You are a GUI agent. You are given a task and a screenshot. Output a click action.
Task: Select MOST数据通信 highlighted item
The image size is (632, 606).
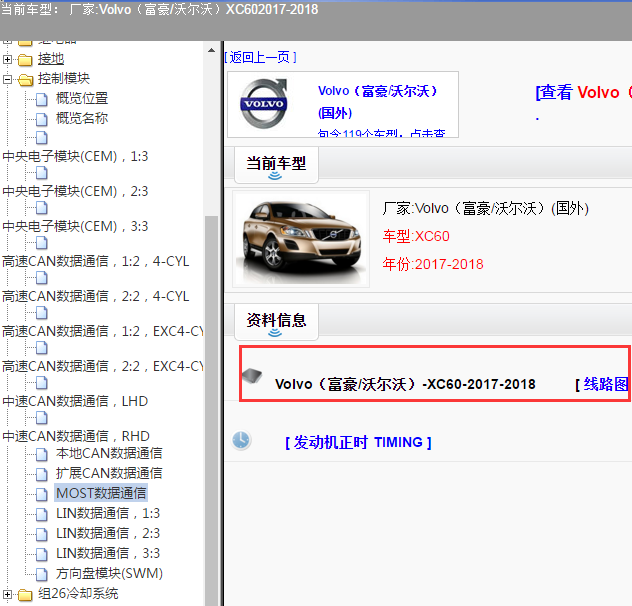(x=101, y=493)
